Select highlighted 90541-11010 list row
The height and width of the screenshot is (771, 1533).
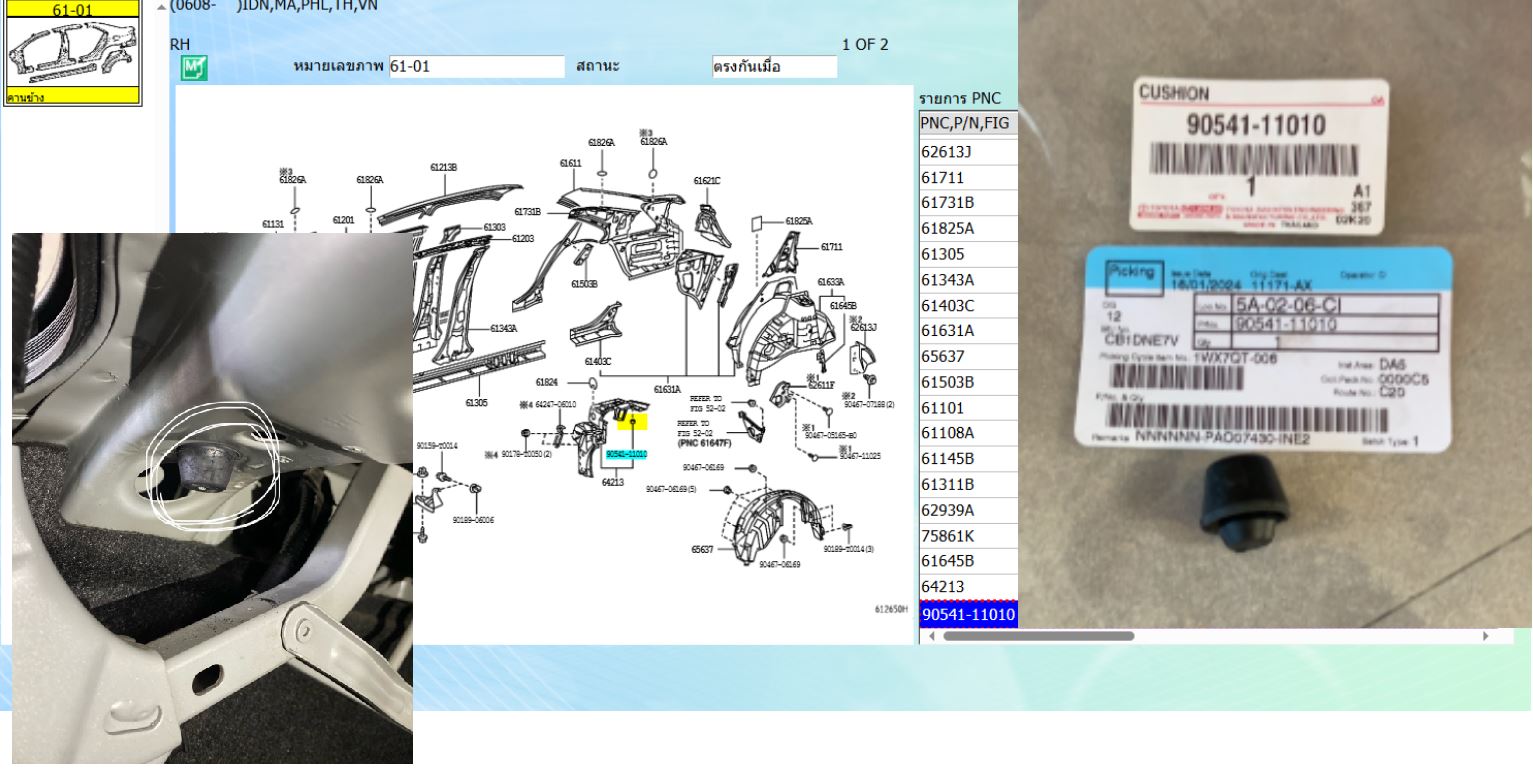(967, 614)
